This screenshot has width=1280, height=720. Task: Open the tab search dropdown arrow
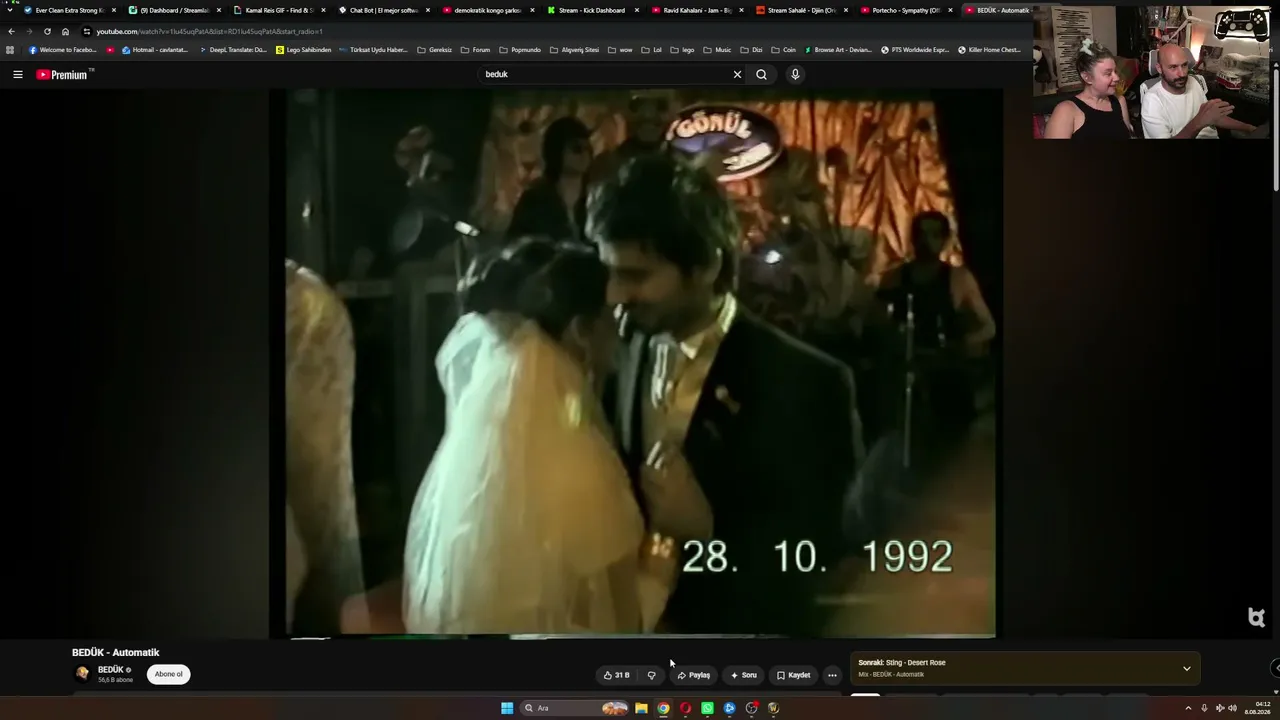[10, 10]
